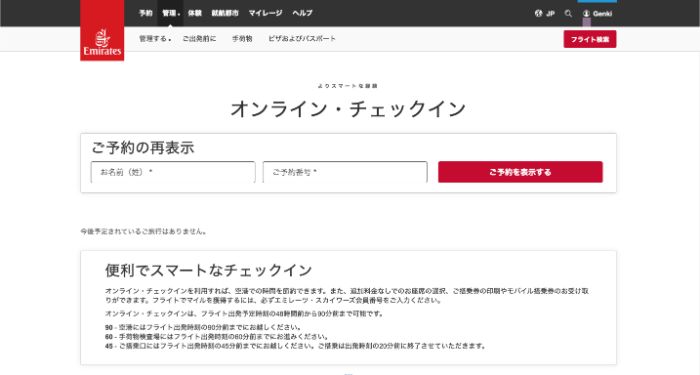The width and height of the screenshot is (700, 375).
Task: Click the ご予約を表示する button
Action: [x=520, y=172]
